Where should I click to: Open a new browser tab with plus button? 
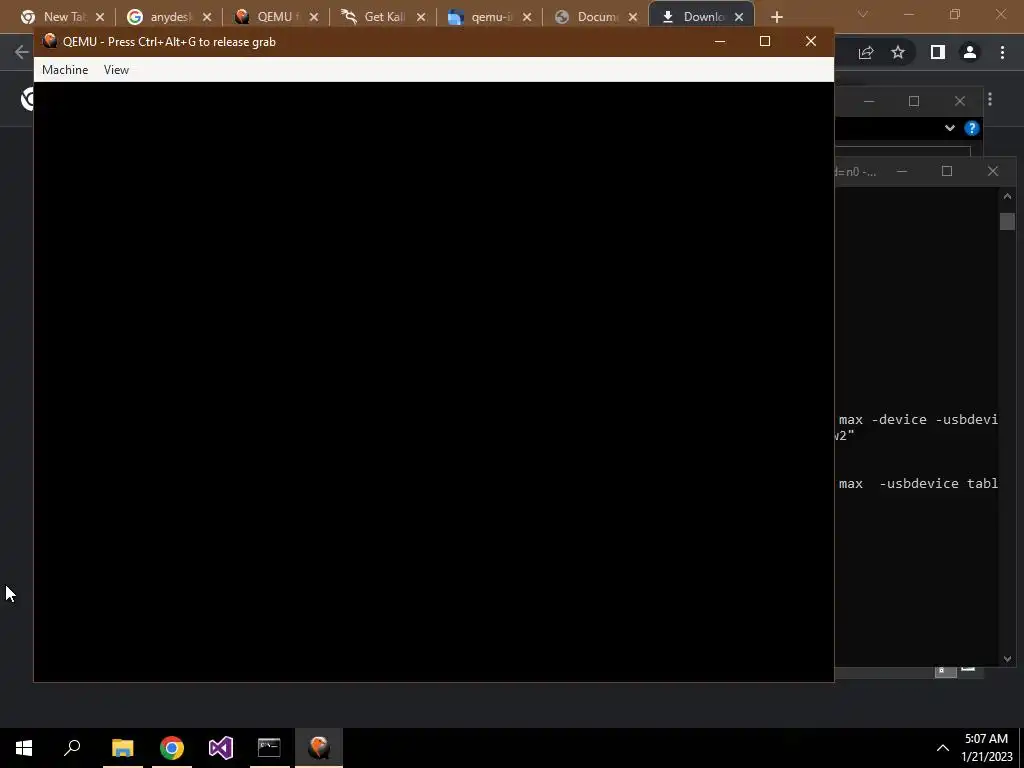(x=776, y=17)
